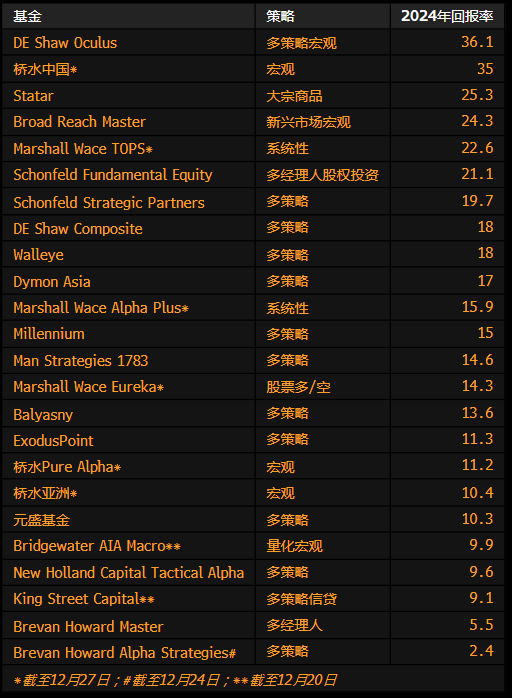Click Marshall Wace TOPS fund name

tap(83, 148)
